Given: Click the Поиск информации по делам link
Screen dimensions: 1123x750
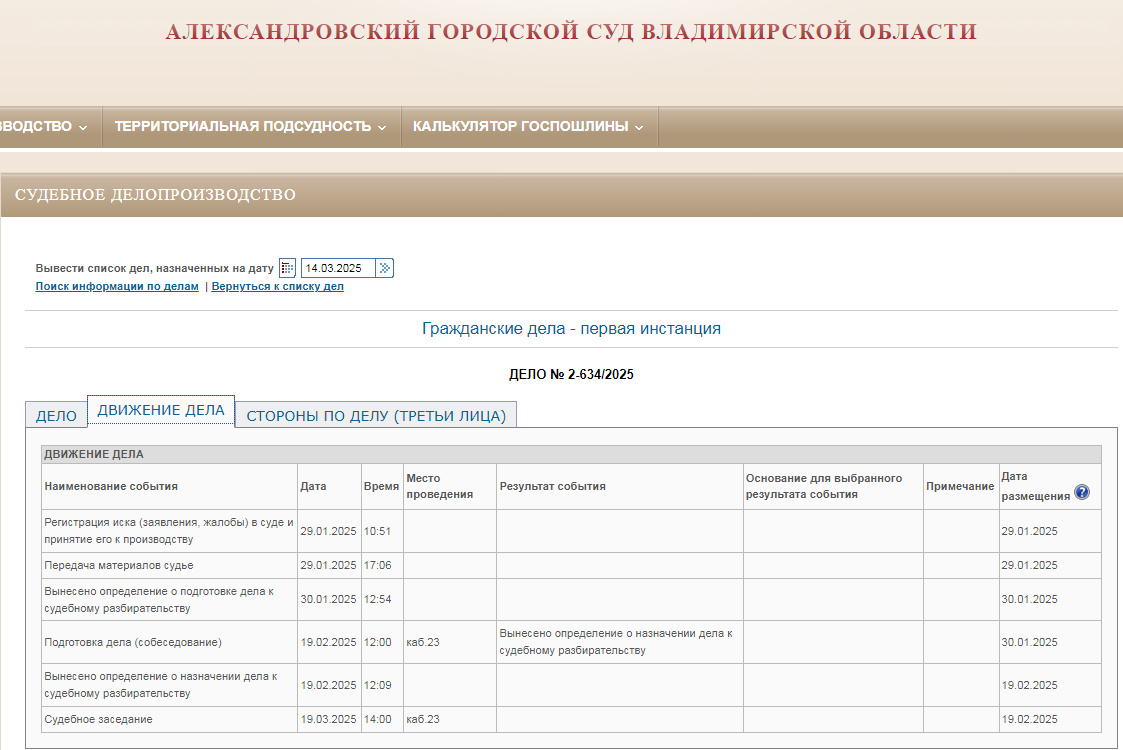Looking at the screenshot, I should 117,286.
